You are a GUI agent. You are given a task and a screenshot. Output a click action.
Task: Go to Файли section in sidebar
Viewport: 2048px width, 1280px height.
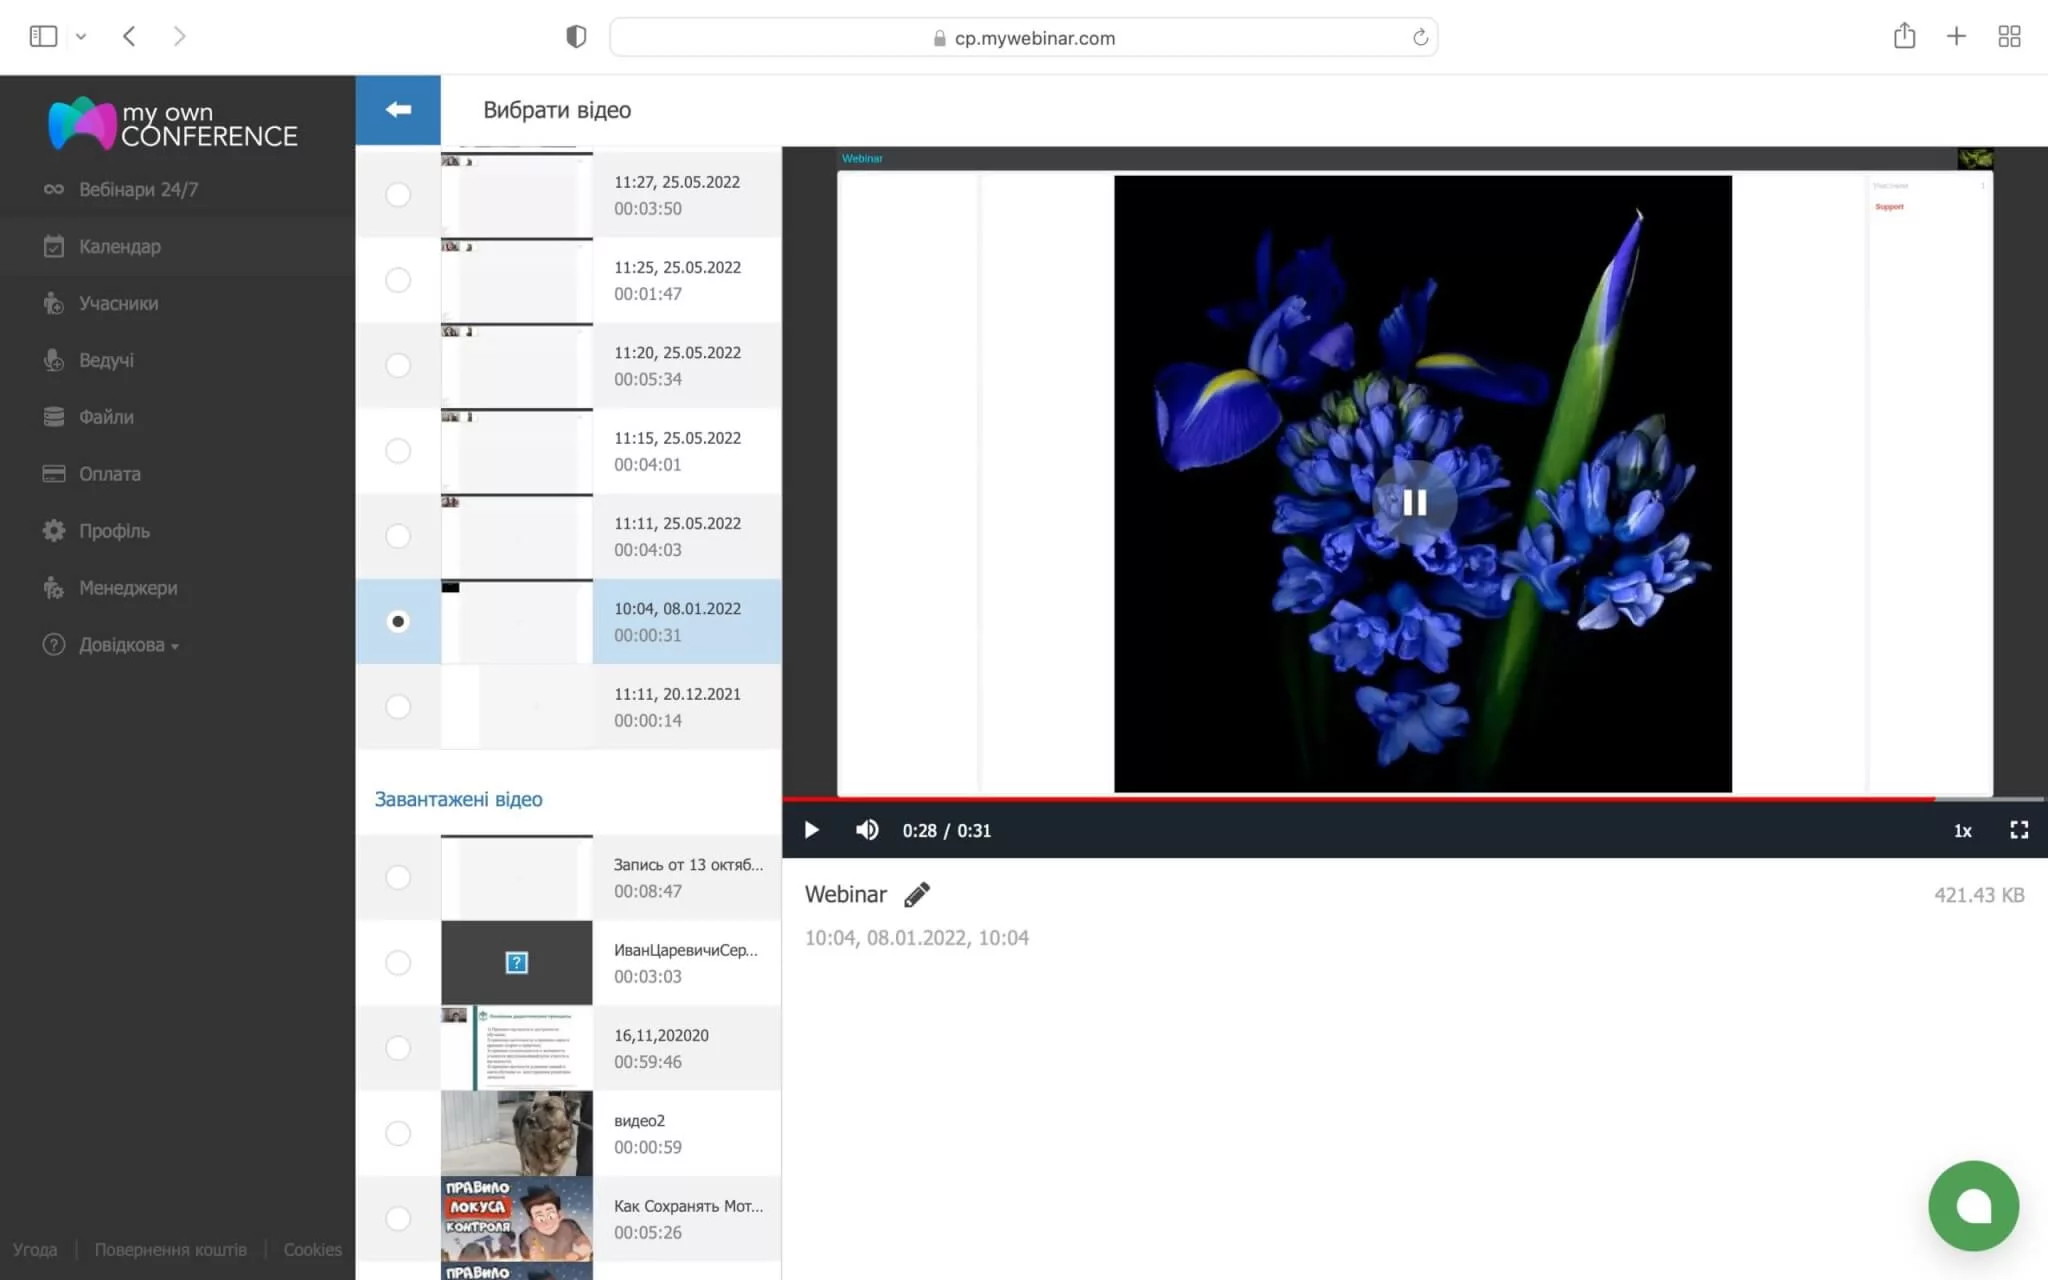[106, 417]
